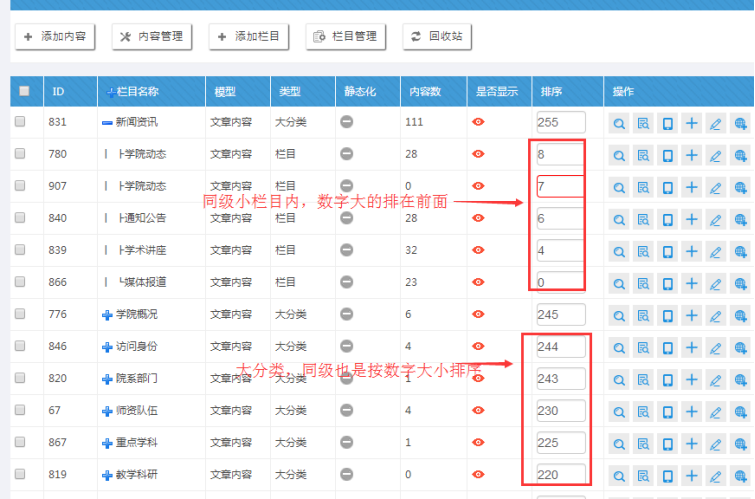This screenshot has width=755, height=499.
Task: Click the pencil edit icon for 通知公告
Action: [715, 219]
